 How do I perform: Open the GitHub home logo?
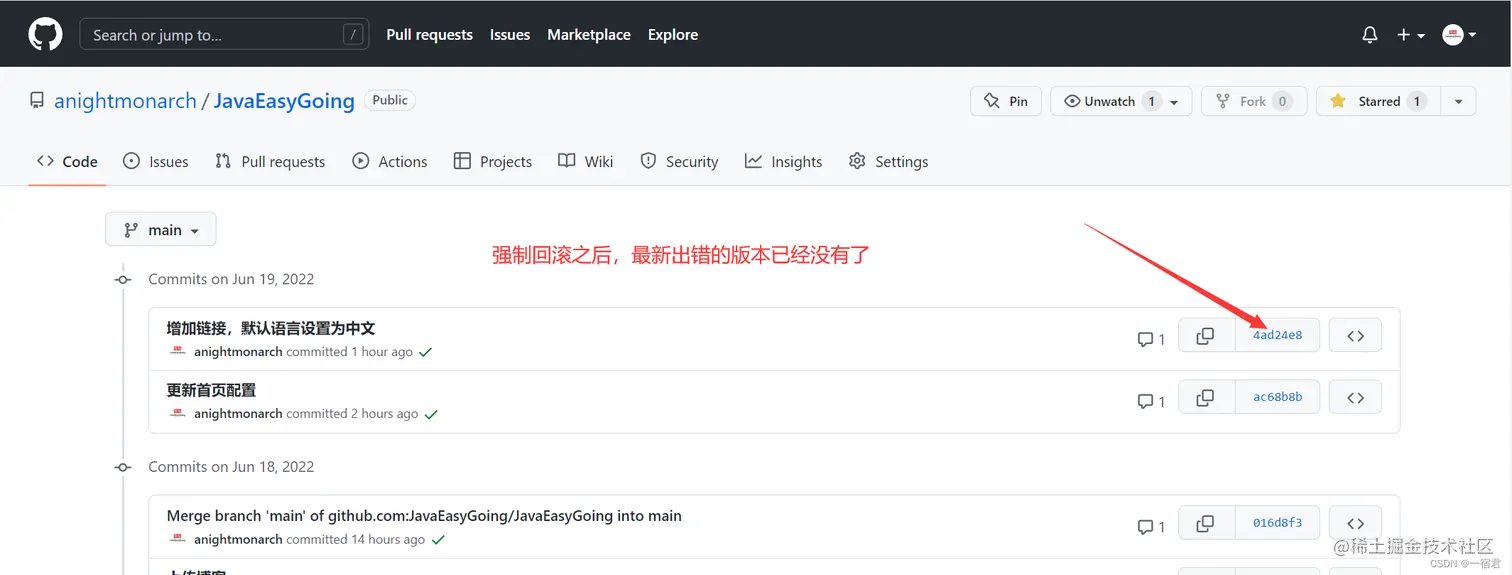coord(45,35)
